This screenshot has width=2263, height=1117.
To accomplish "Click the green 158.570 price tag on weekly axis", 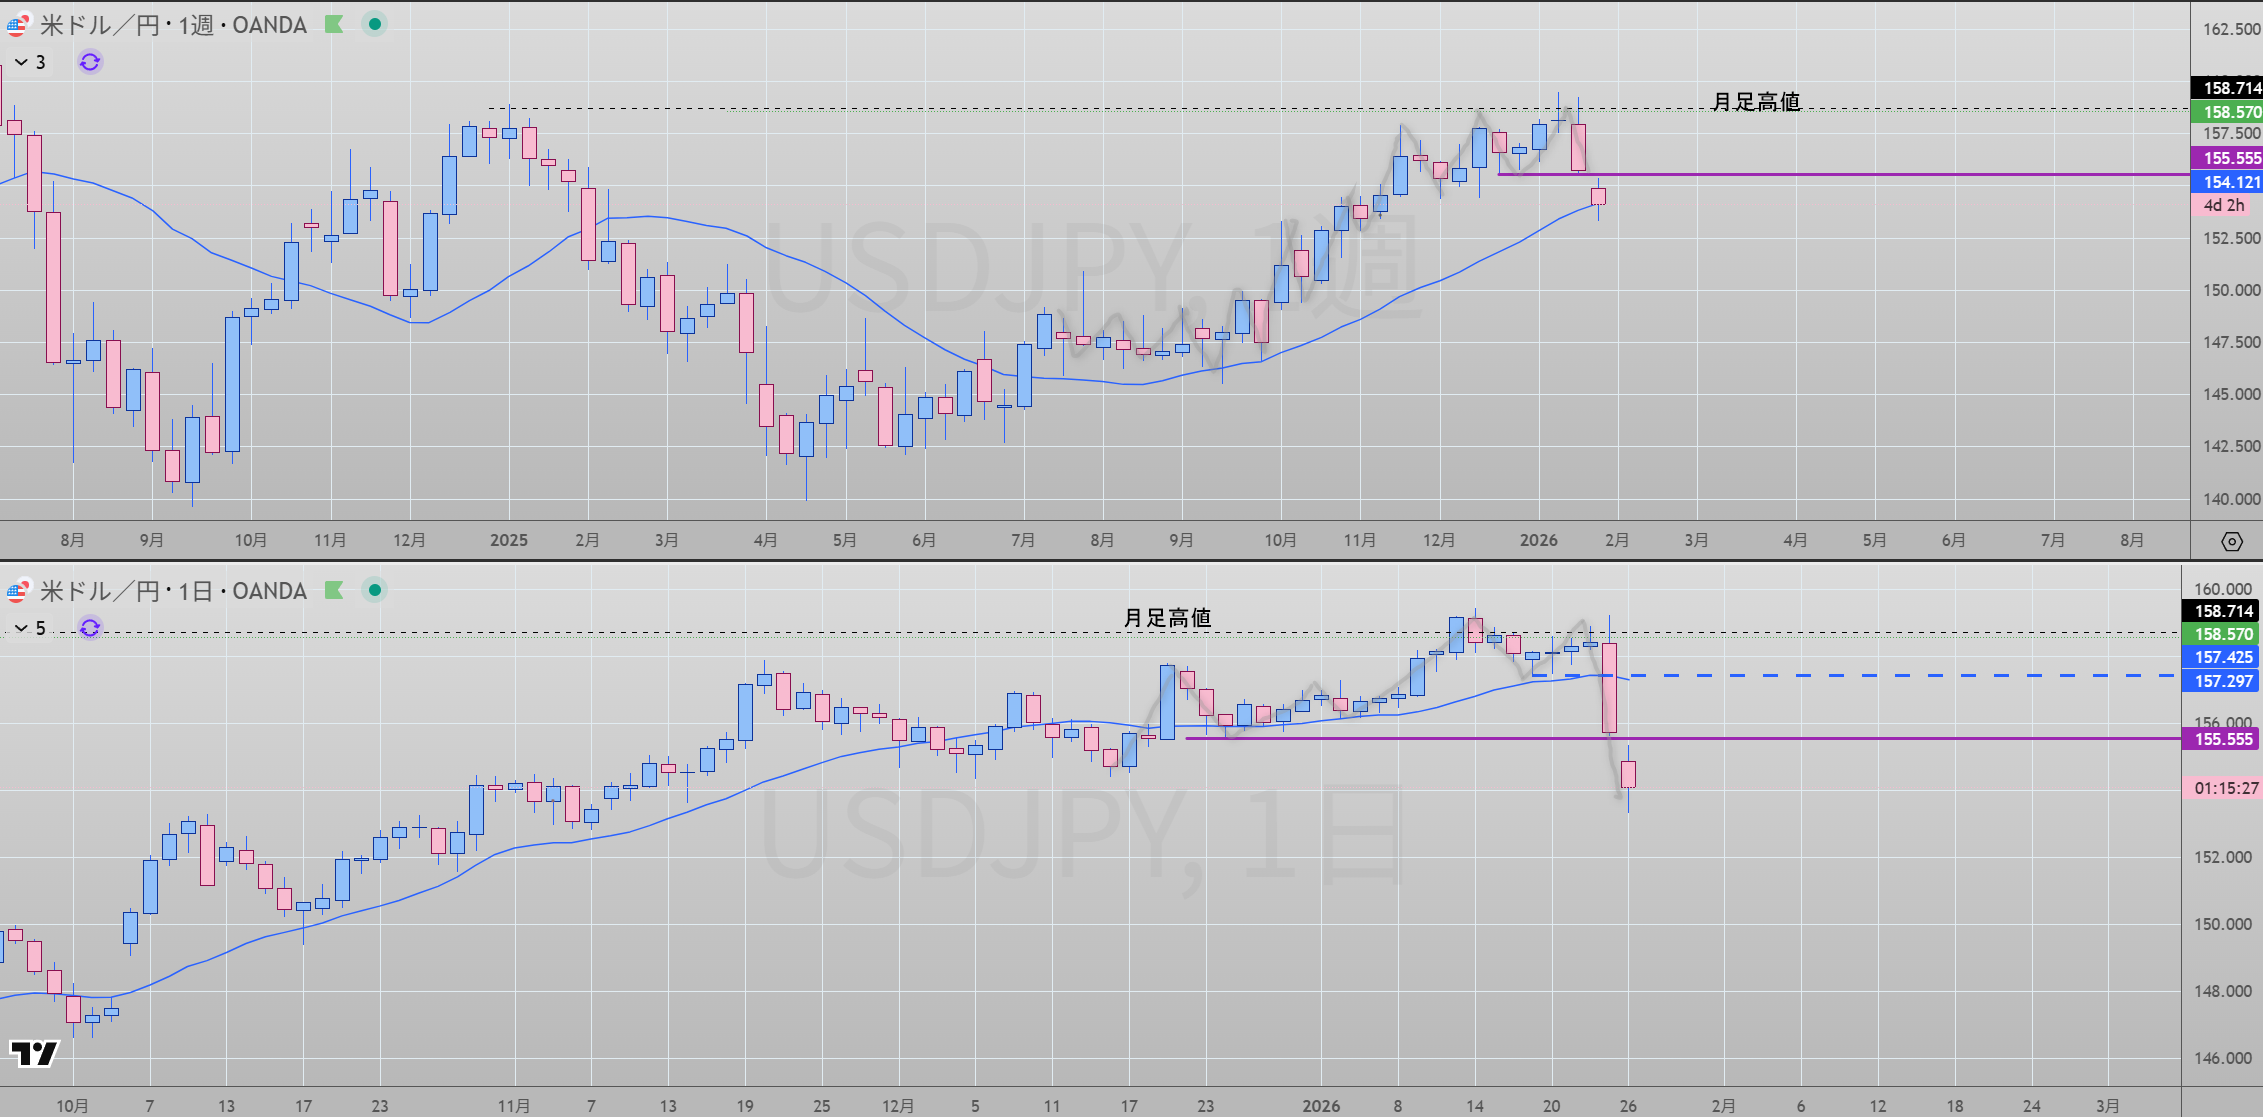I will tap(2226, 112).
